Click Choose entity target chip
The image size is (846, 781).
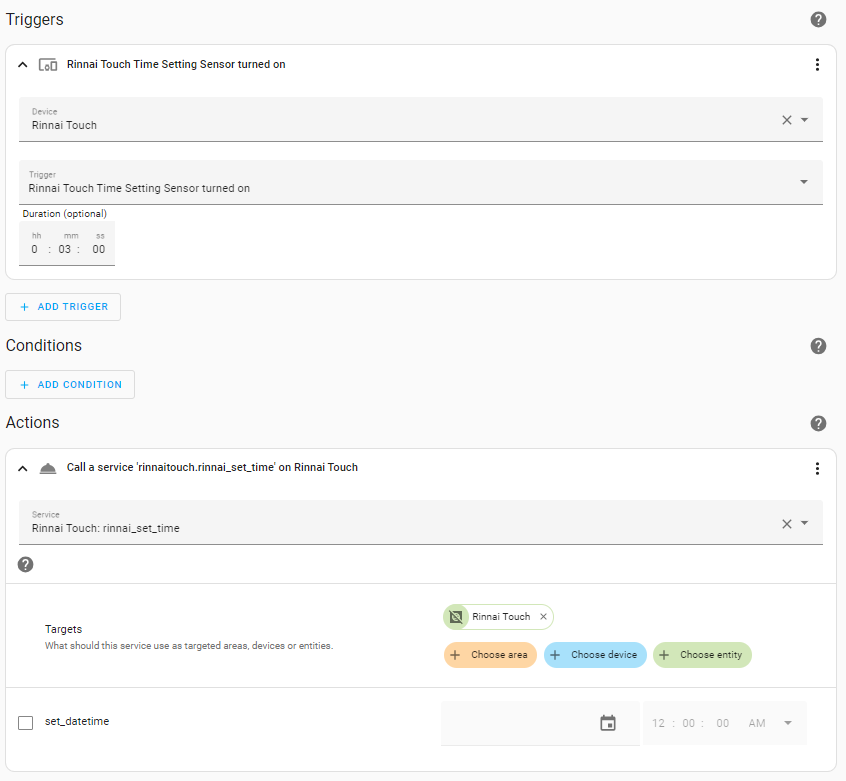702,655
